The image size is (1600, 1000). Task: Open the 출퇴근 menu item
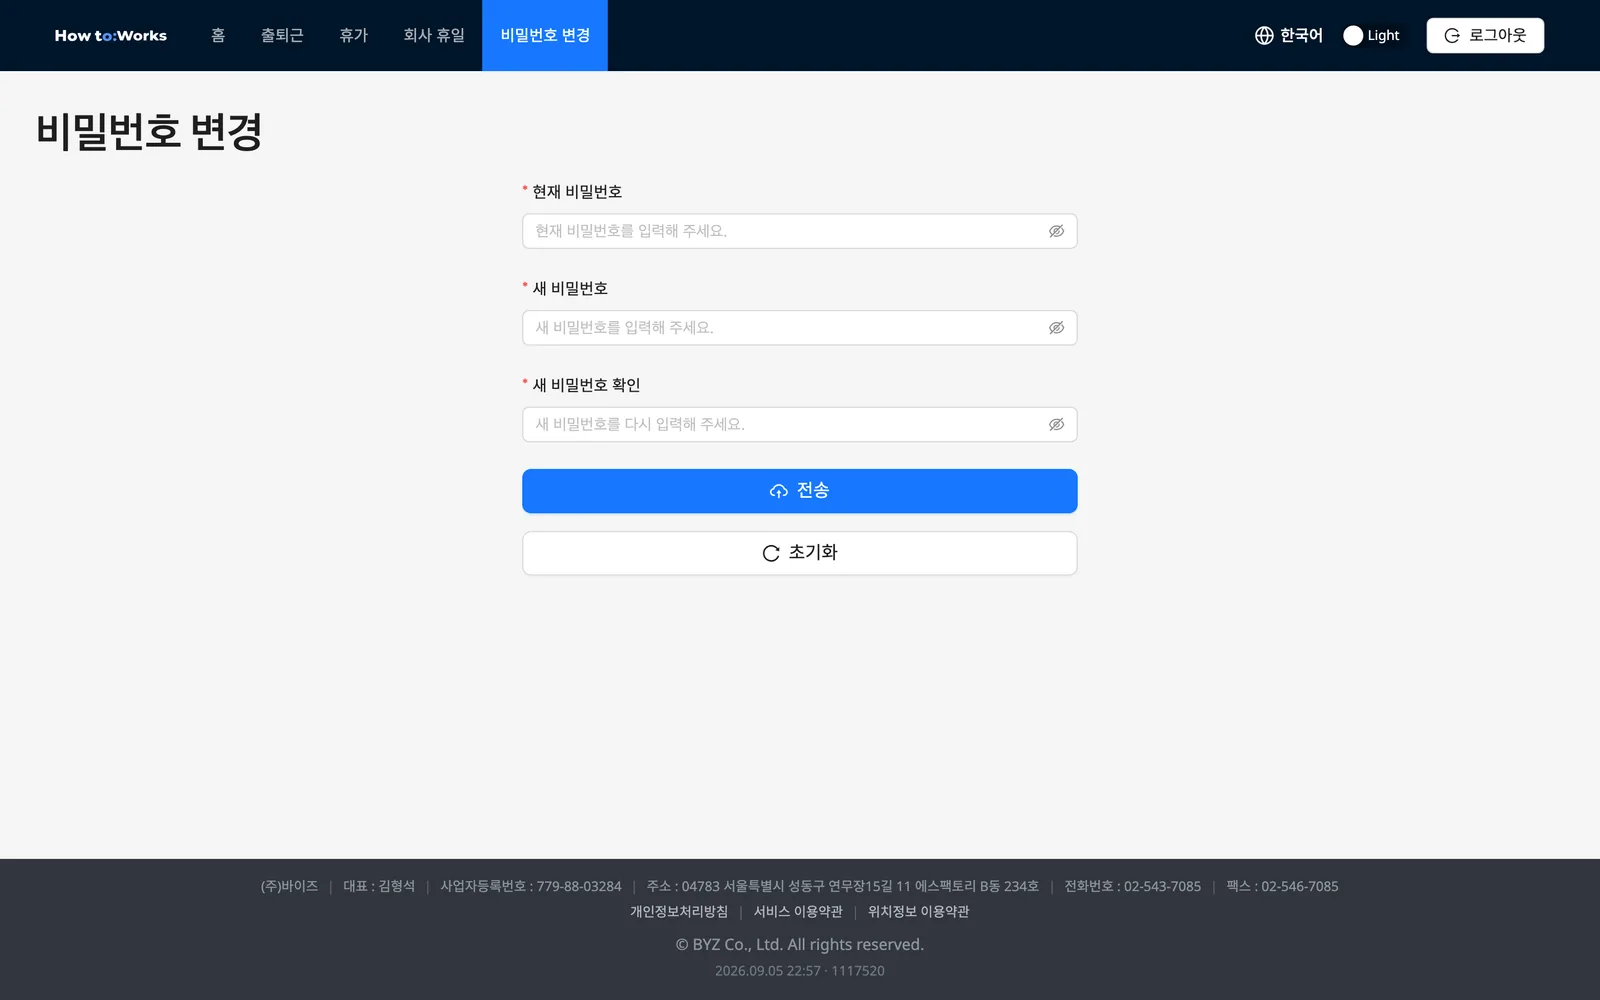tap(282, 35)
